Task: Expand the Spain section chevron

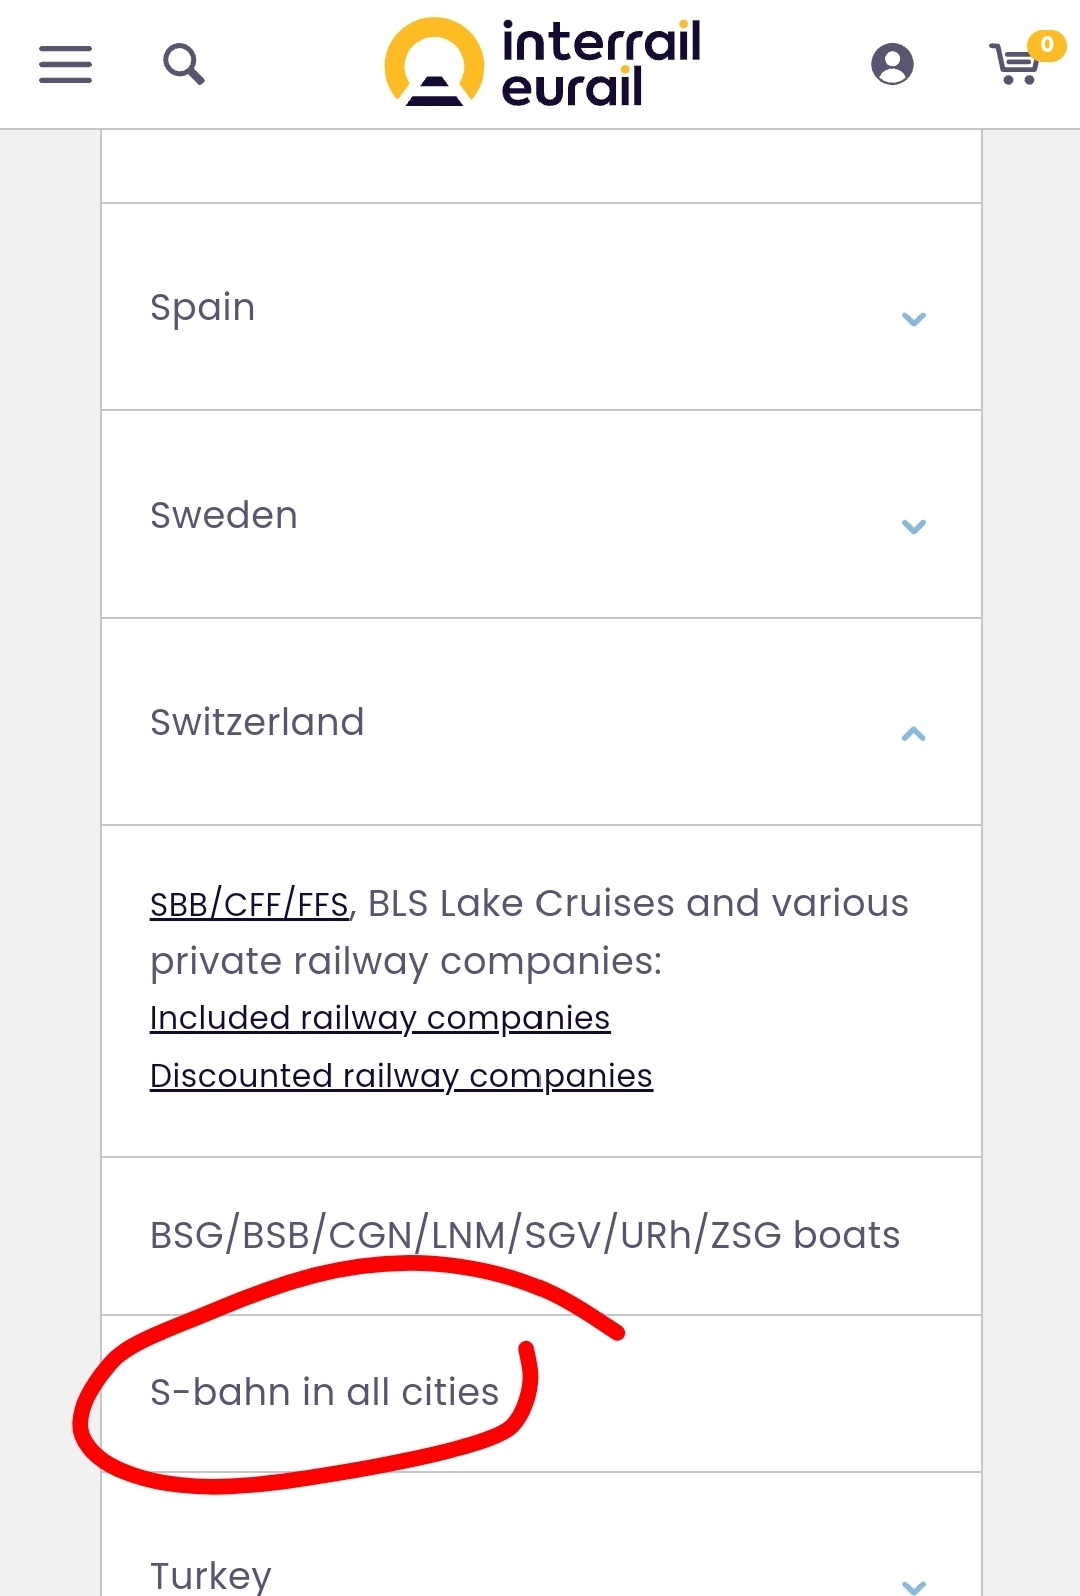Action: [x=914, y=319]
